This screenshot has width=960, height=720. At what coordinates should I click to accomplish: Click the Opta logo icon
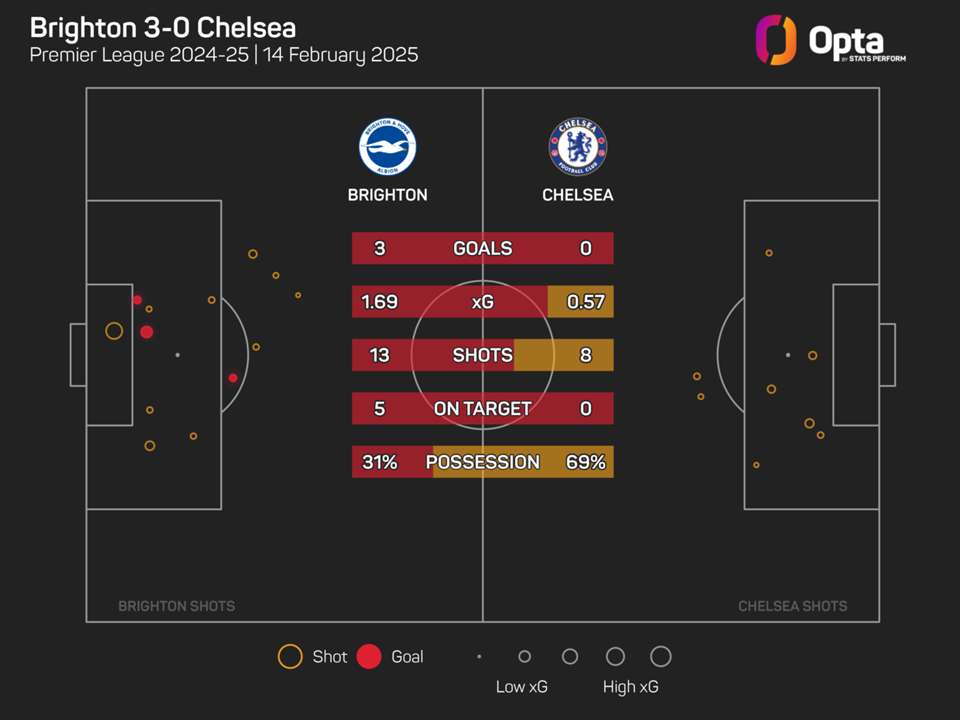pyautogui.click(x=776, y=40)
